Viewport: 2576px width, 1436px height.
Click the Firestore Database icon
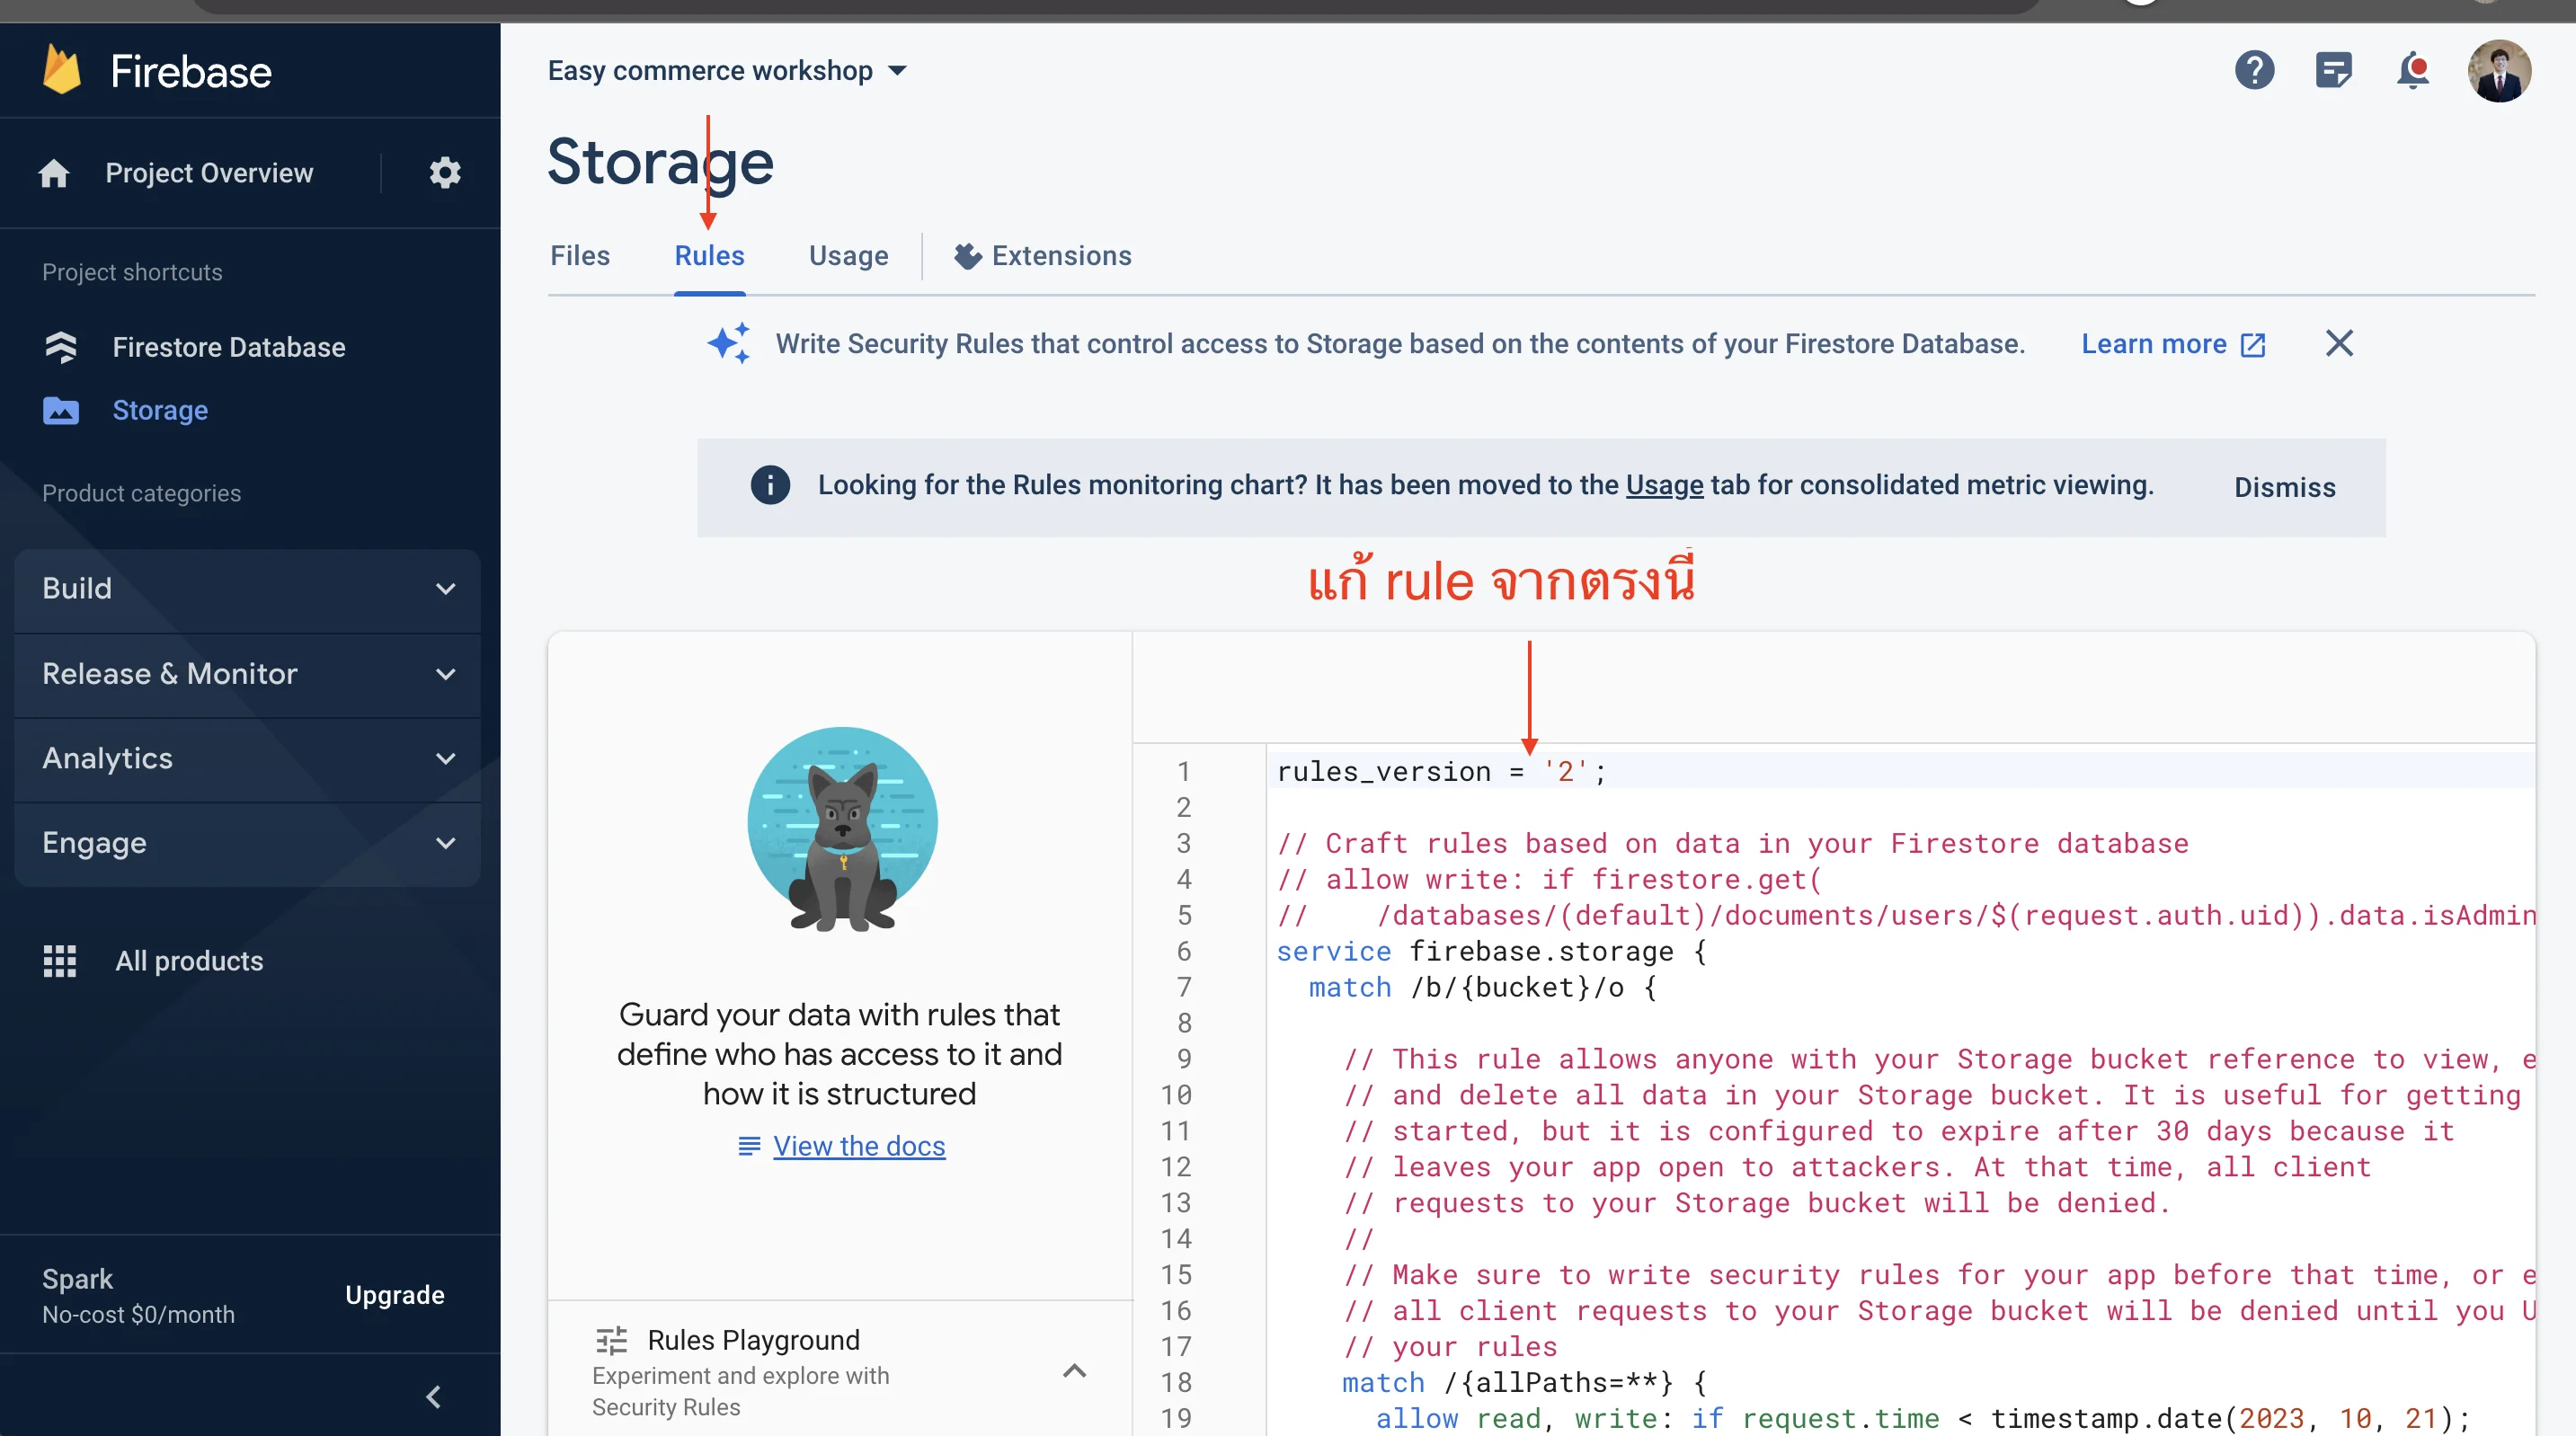(61, 347)
